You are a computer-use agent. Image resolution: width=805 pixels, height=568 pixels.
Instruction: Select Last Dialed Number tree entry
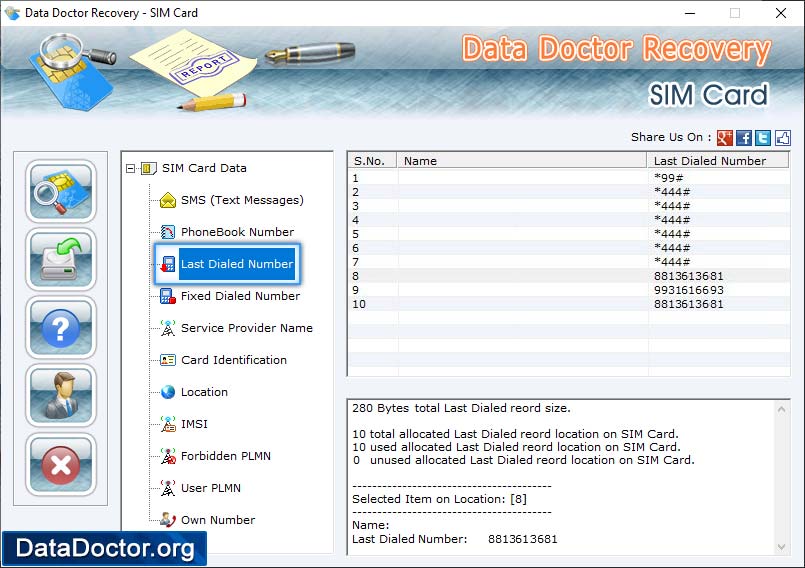[237, 264]
